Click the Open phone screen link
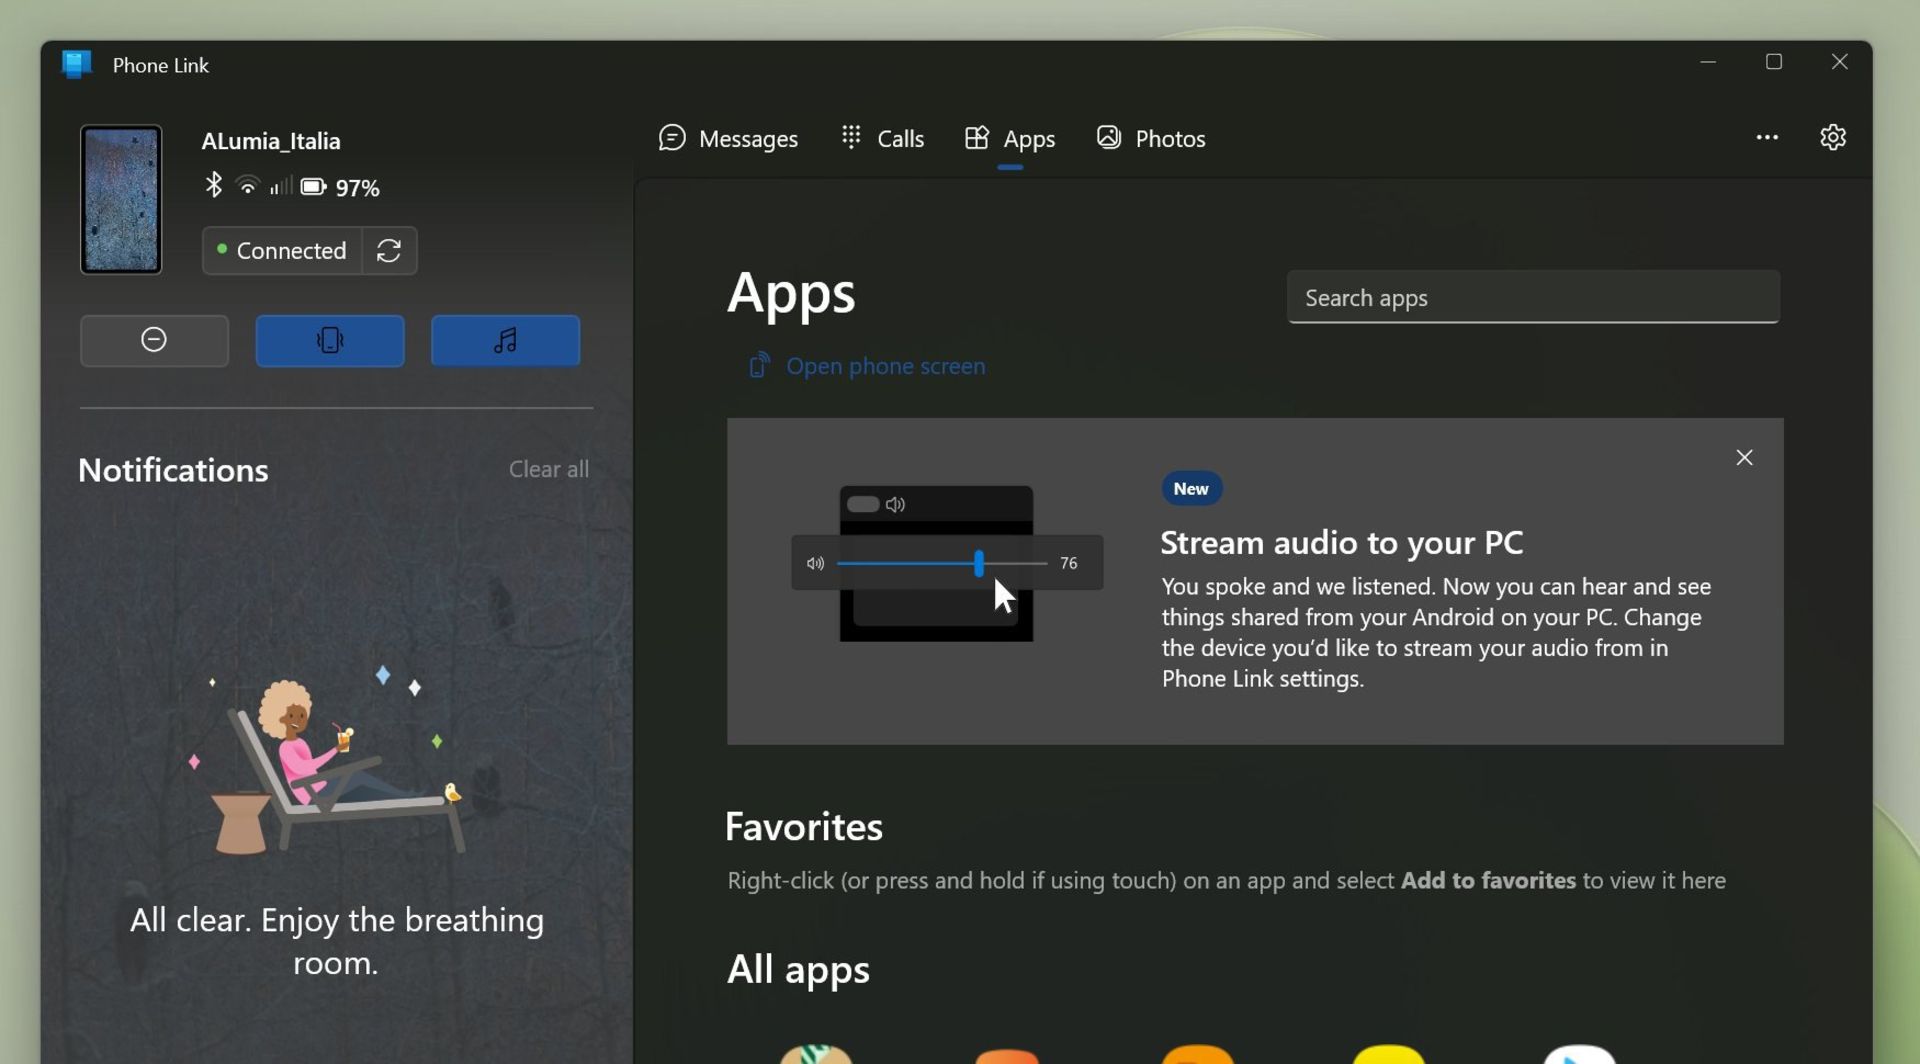The width and height of the screenshot is (1920, 1064). click(x=884, y=366)
